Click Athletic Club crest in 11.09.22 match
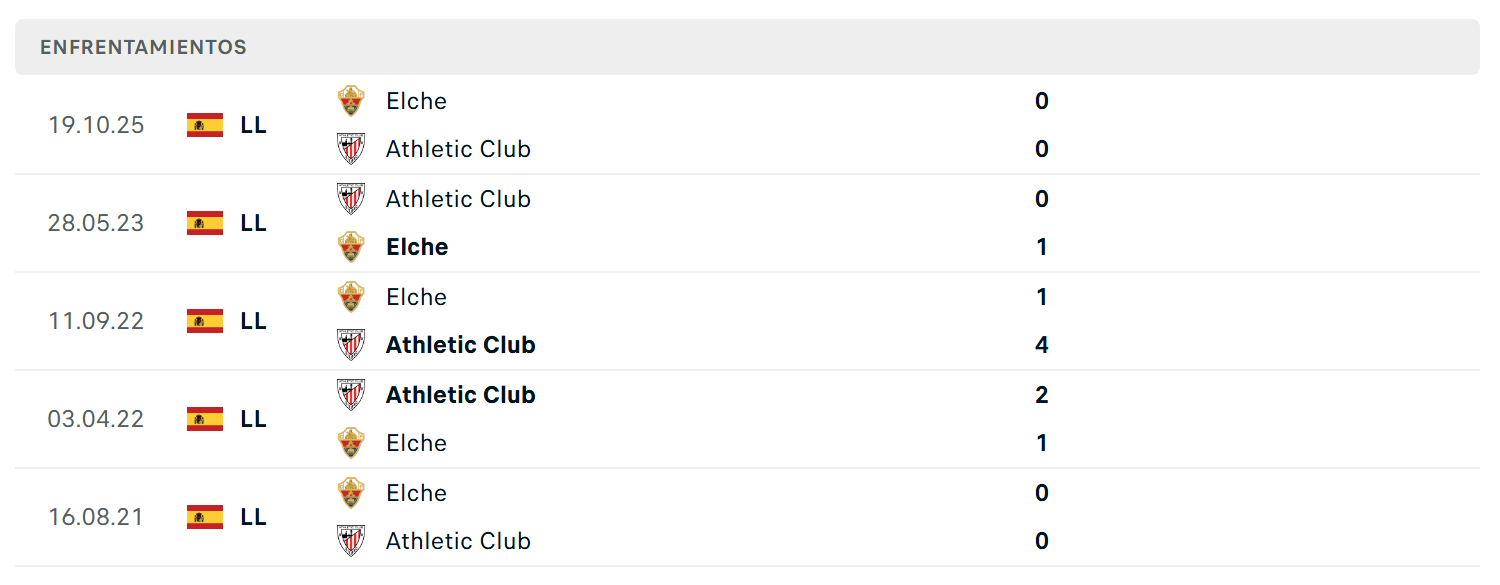Screen dimensions: 1500x585 tap(351, 345)
